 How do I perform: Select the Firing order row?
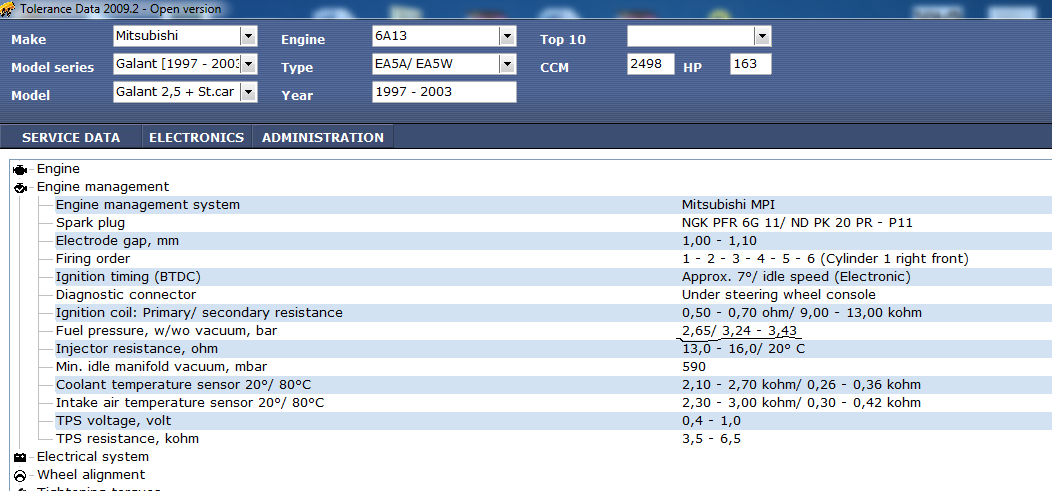tap(552, 259)
